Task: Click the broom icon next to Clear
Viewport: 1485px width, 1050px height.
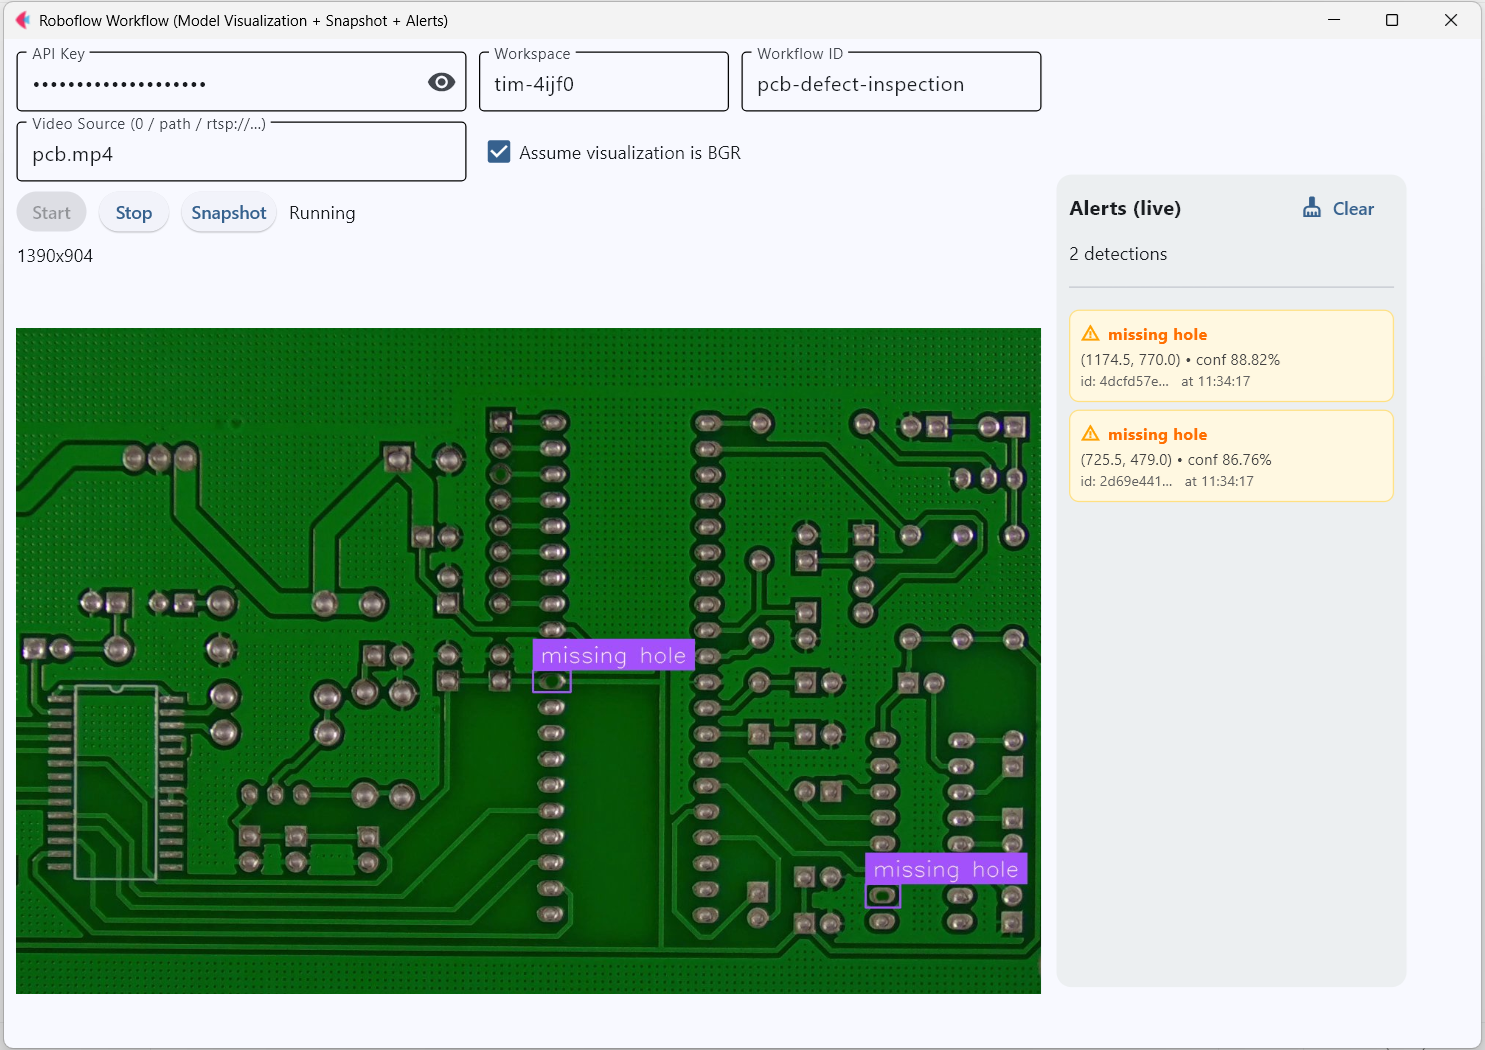Action: (x=1311, y=208)
